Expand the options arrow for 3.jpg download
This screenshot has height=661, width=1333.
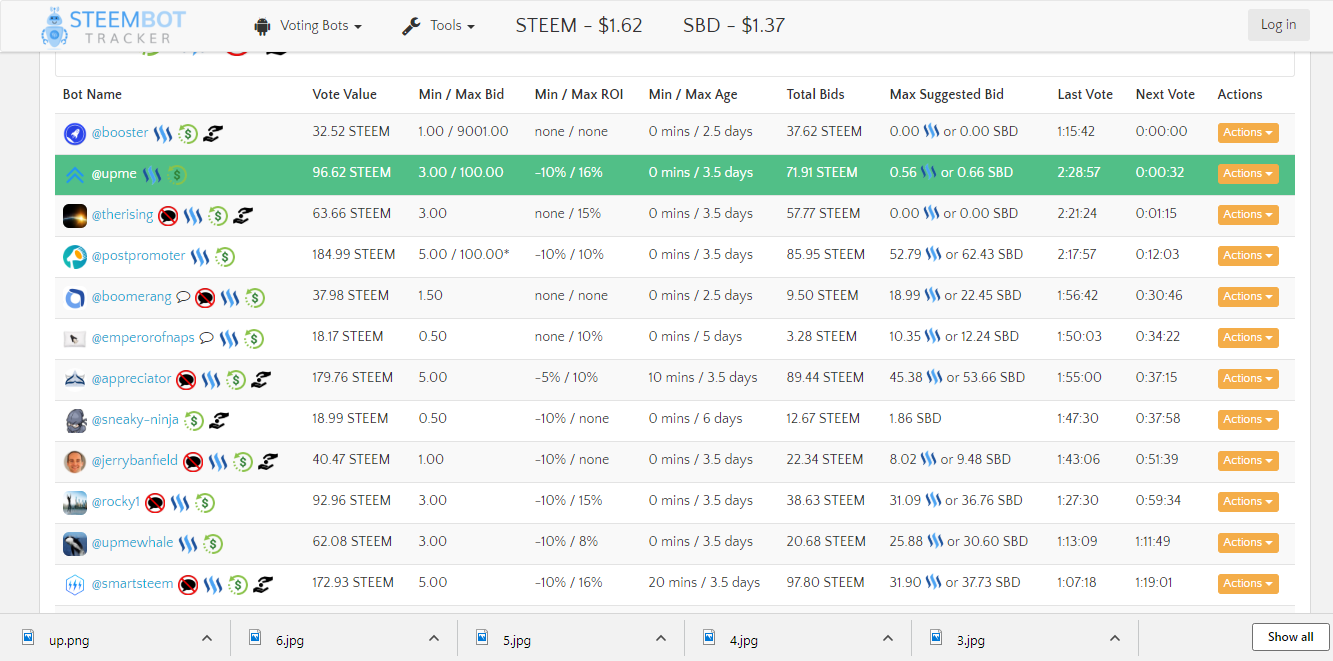(x=1115, y=638)
